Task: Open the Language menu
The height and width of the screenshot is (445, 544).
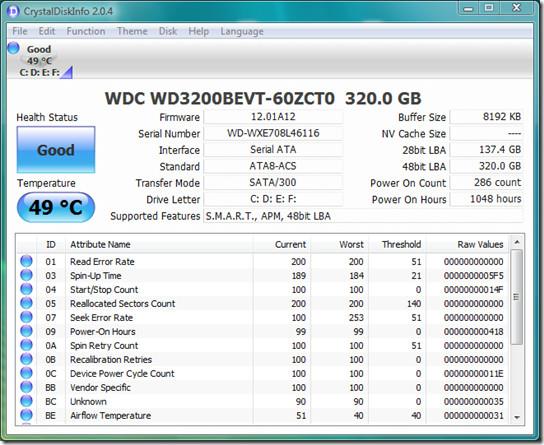Action: [x=242, y=32]
